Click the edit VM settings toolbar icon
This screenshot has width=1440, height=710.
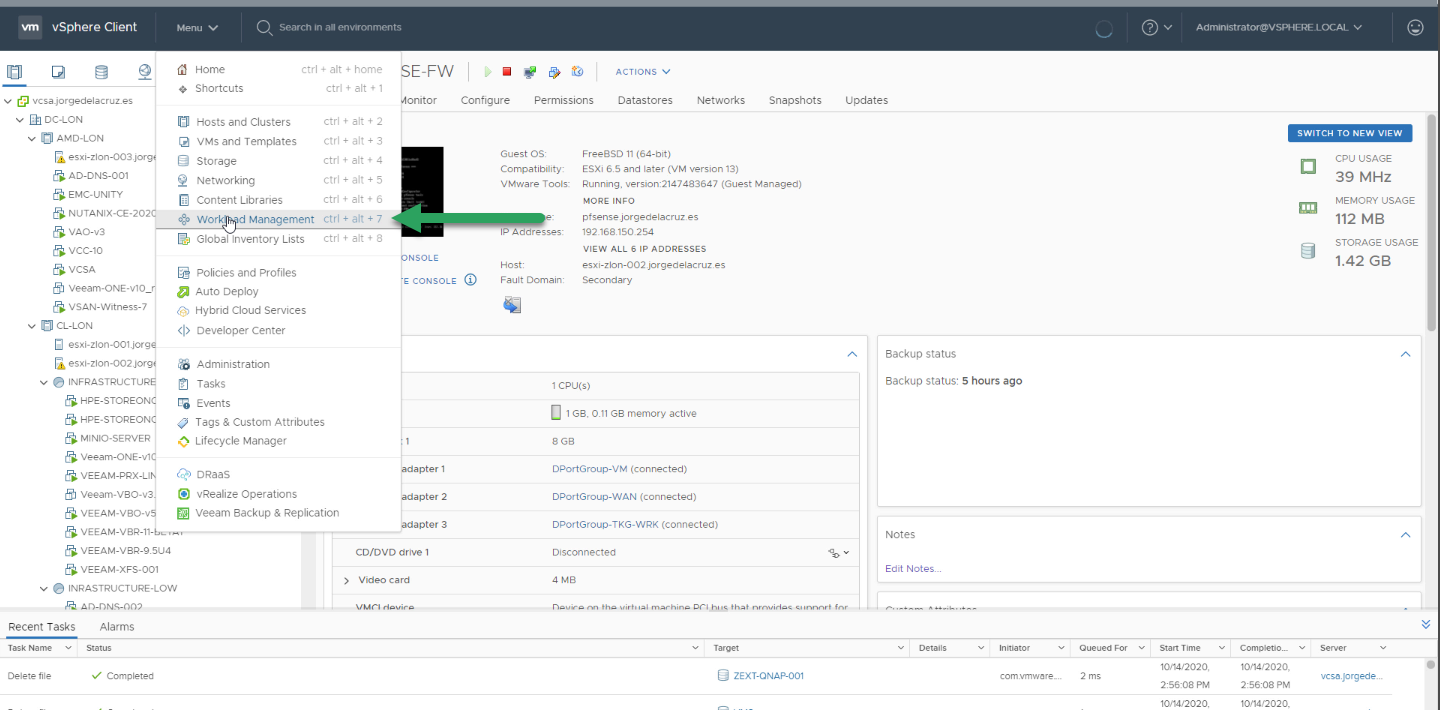click(x=554, y=72)
